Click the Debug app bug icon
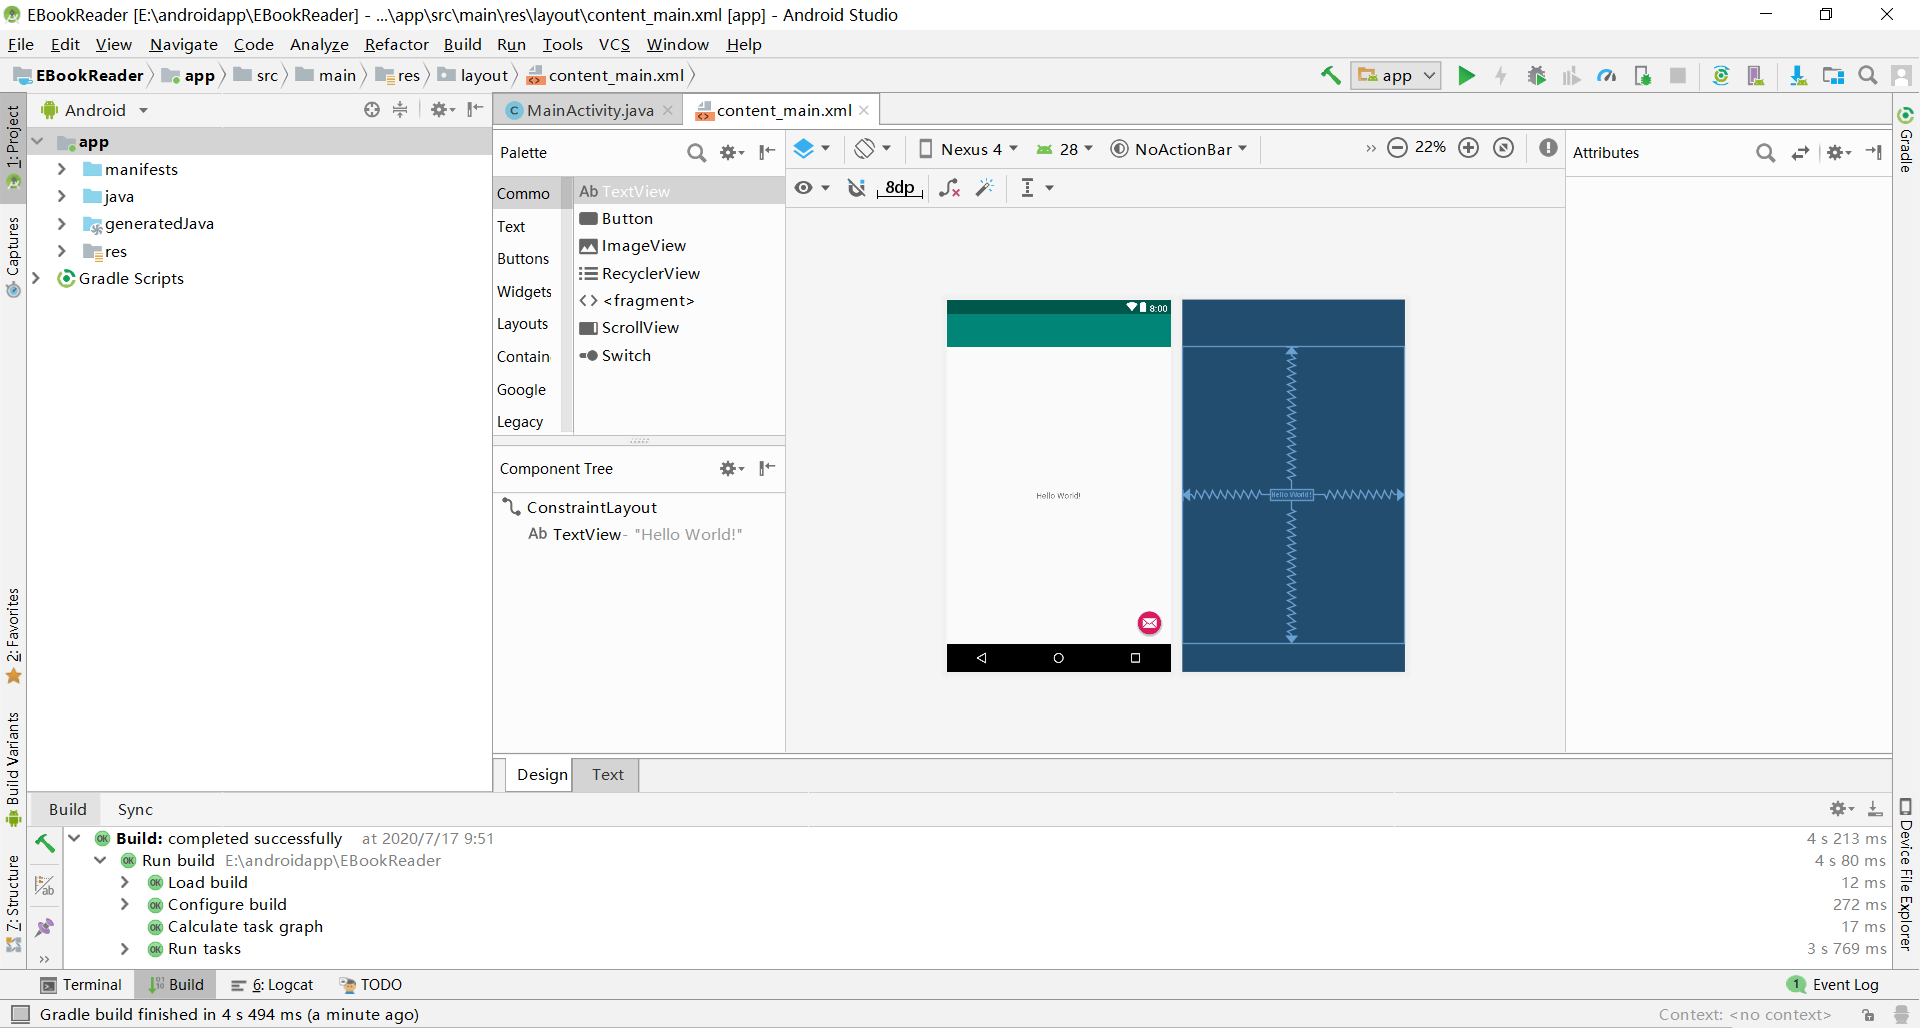The height and width of the screenshot is (1028, 1920). coord(1537,75)
